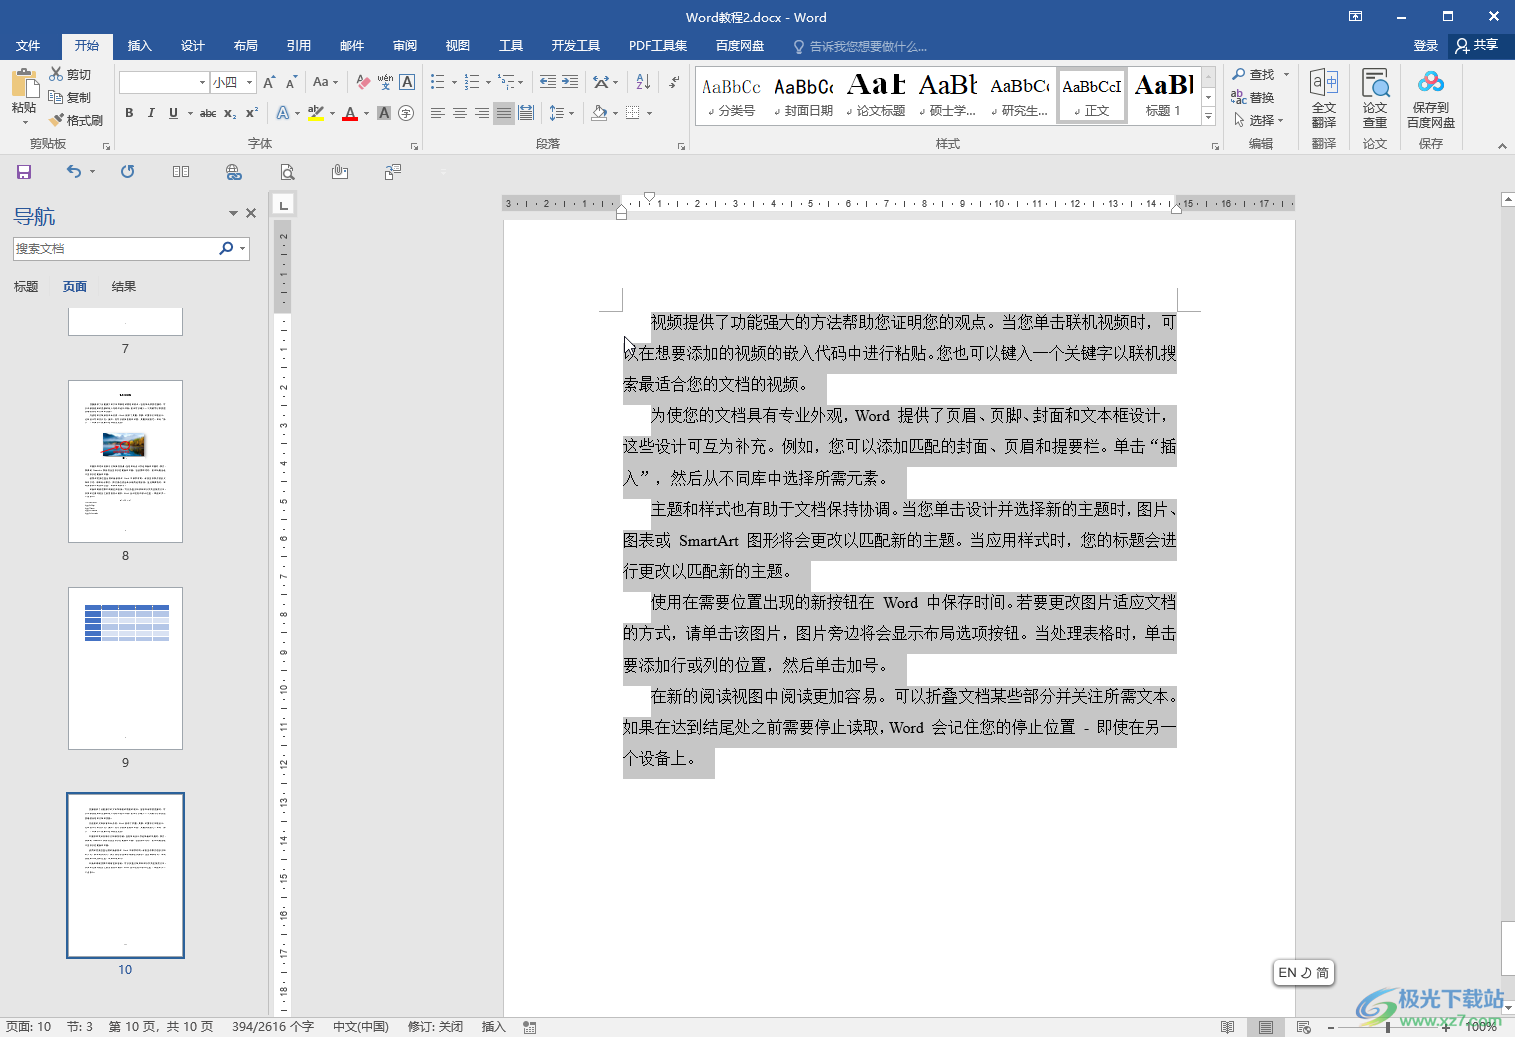Switch to Web Layout view in the status bar
Image resolution: width=1515 pixels, height=1037 pixels.
coord(1304,1027)
